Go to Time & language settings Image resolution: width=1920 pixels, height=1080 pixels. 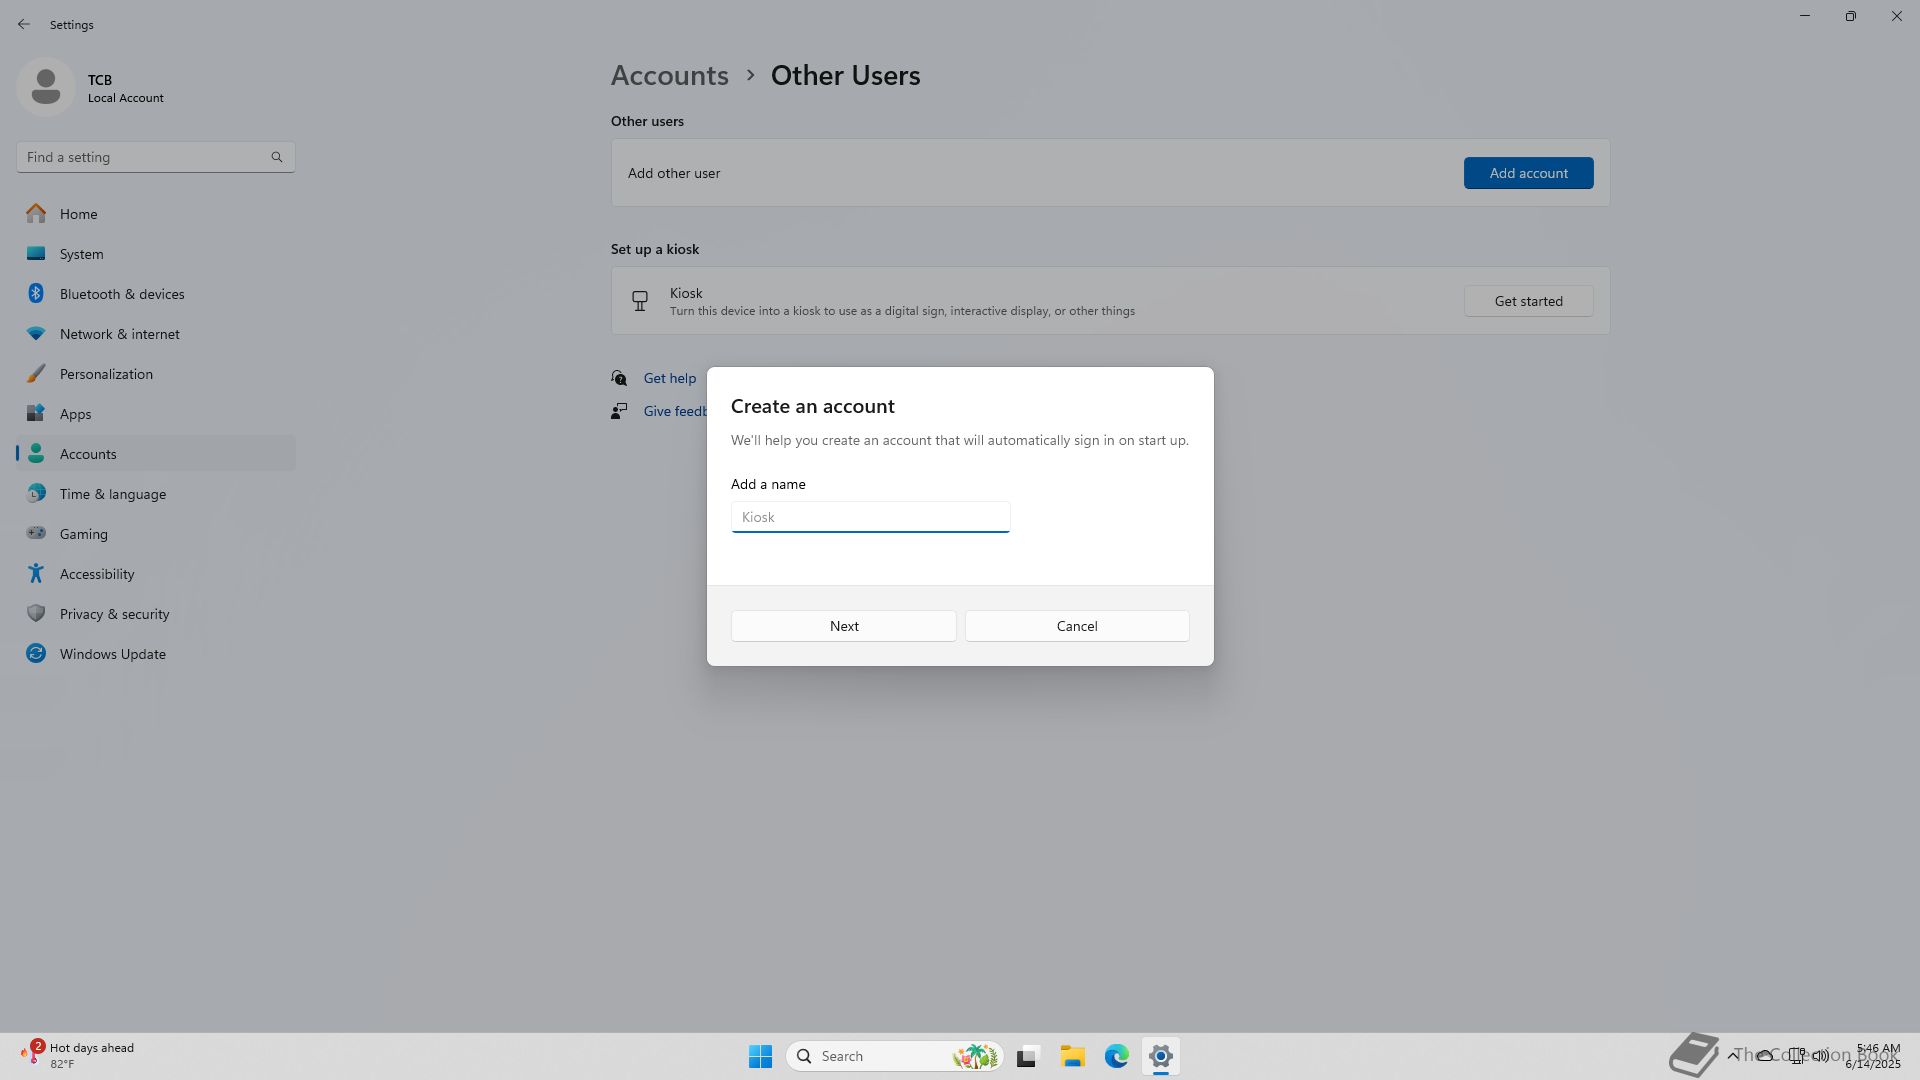tap(112, 494)
